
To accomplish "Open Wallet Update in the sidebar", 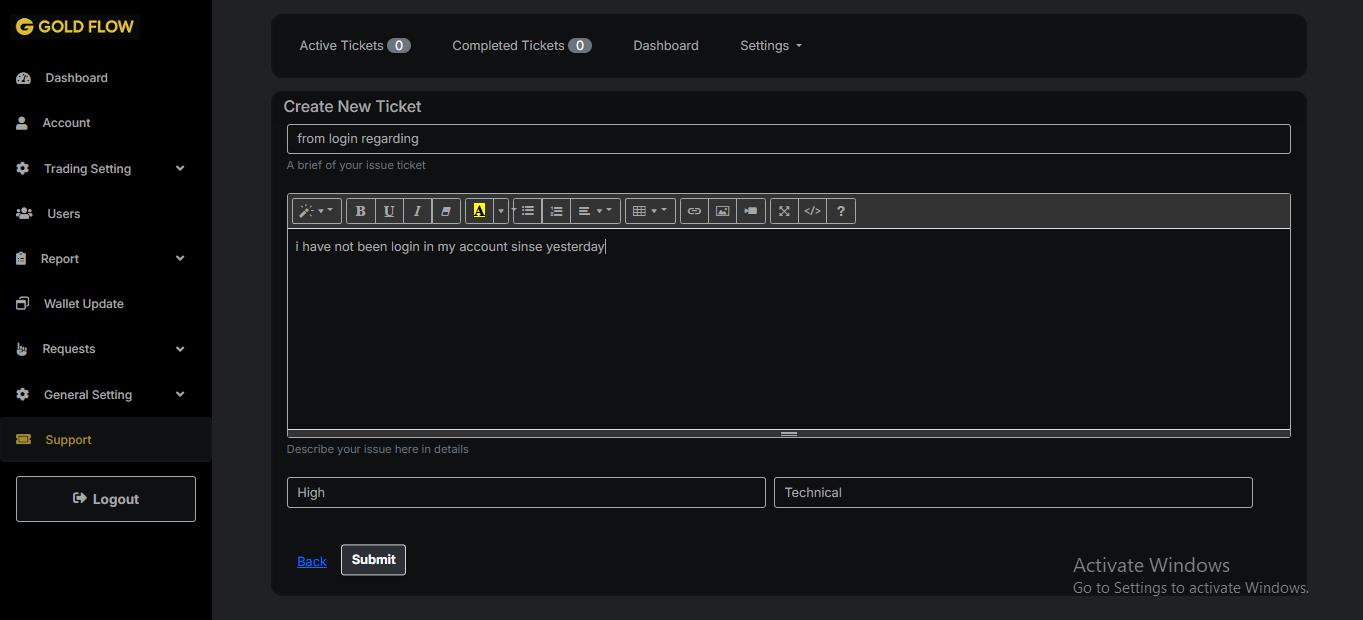I will [x=83, y=304].
